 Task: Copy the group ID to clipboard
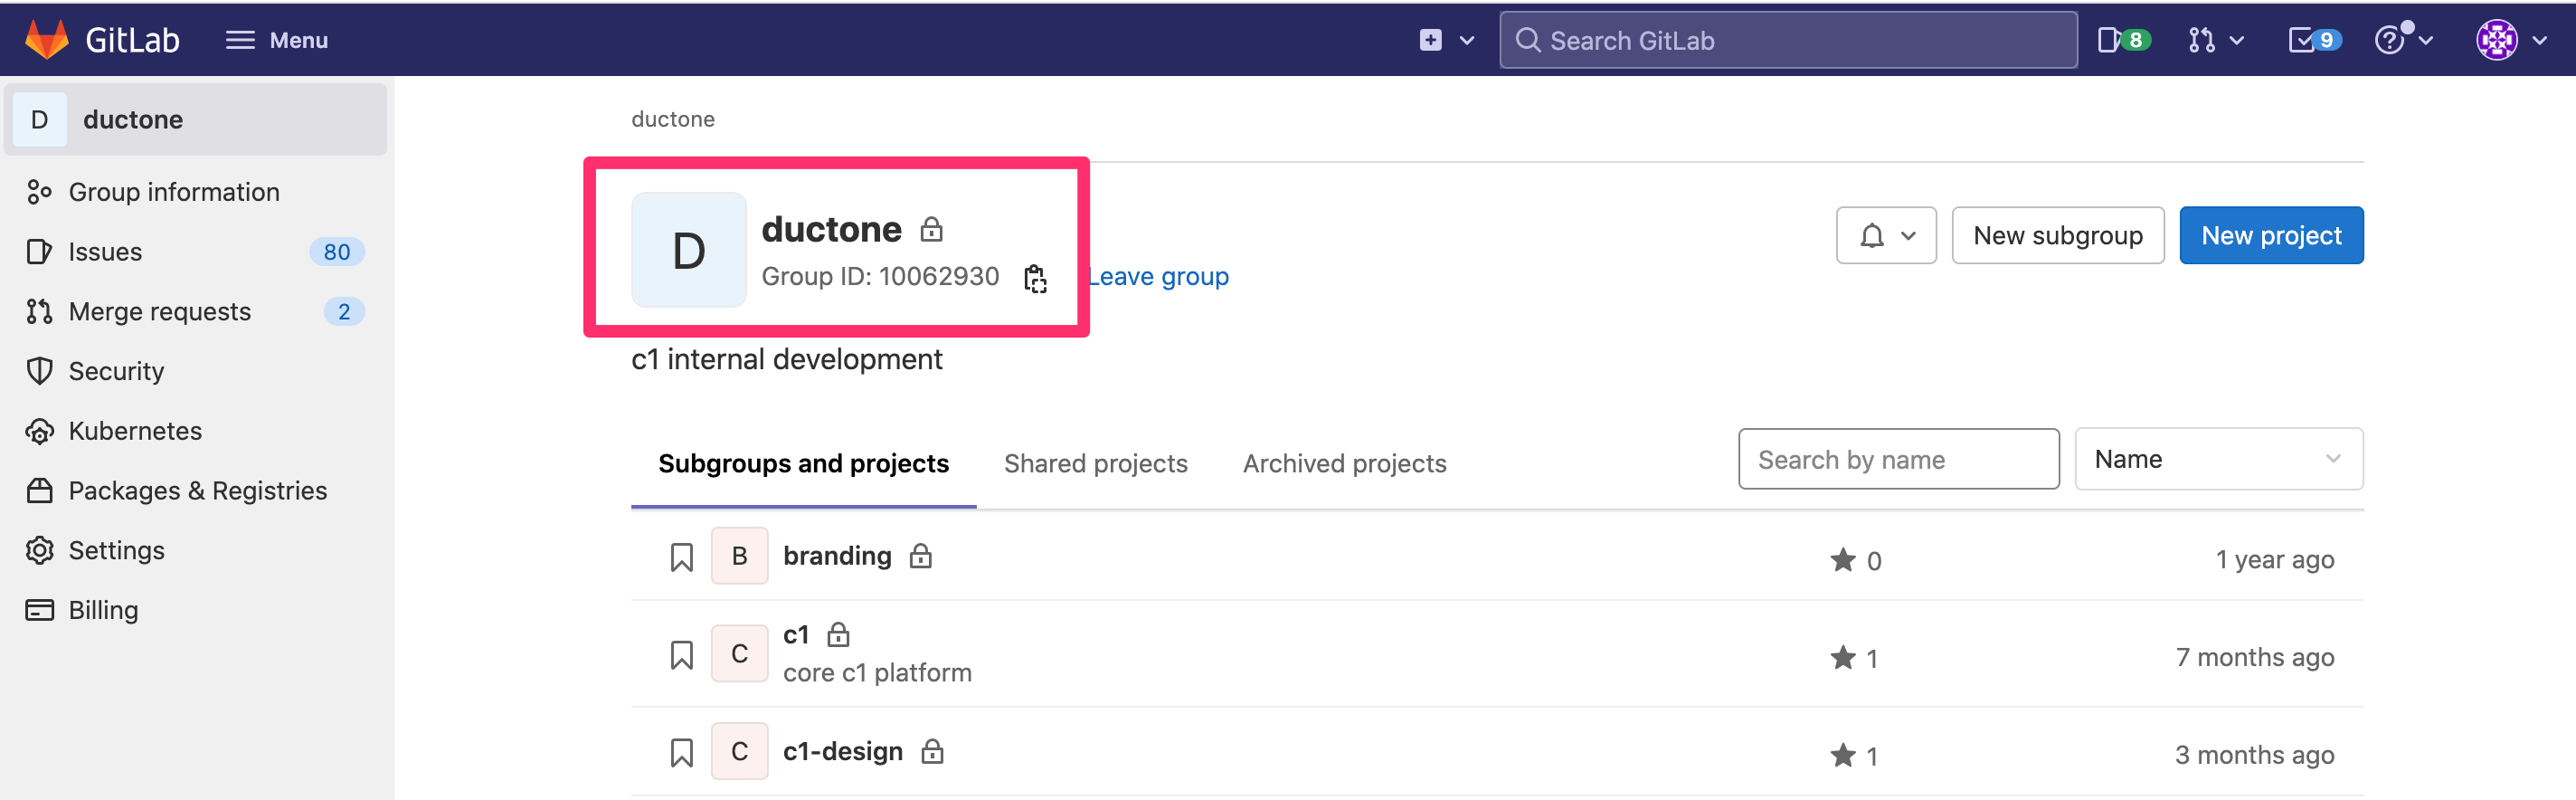1035,278
